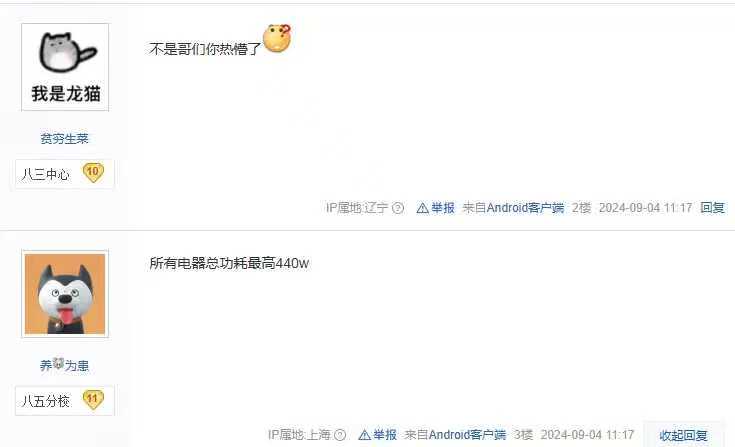
Task: Click the level 10 heart badge
Action: pyautogui.click(x=93, y=173)
